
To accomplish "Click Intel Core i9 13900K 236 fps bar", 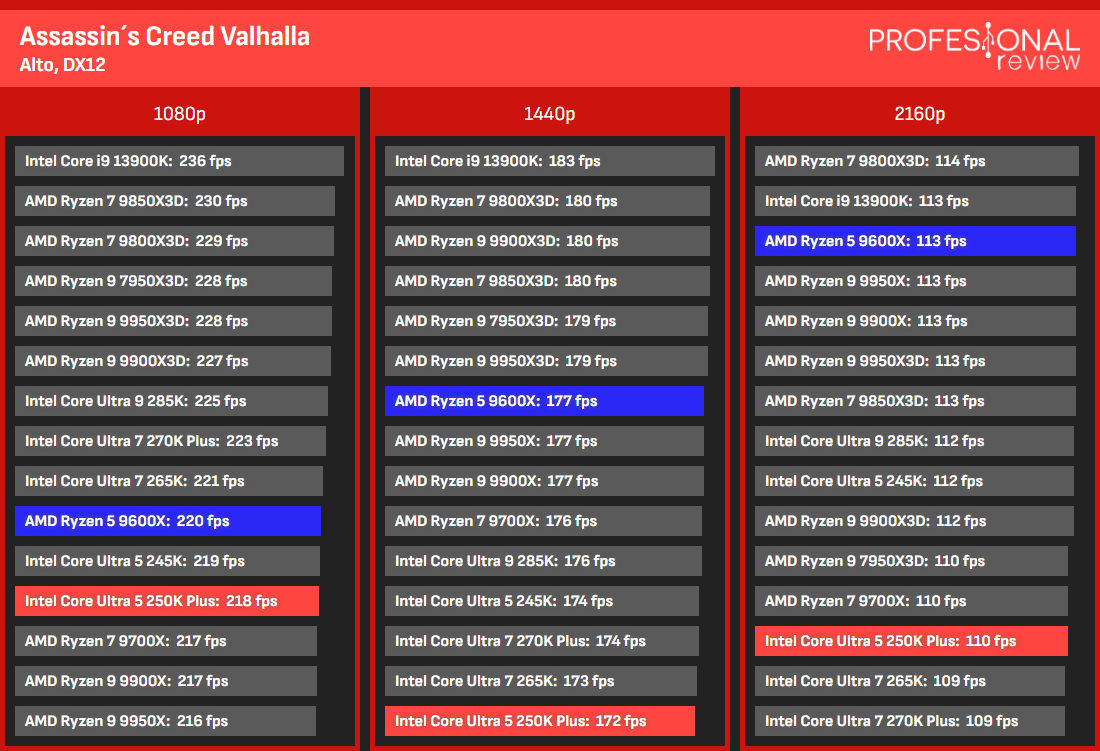I will [x=180, y=161].
